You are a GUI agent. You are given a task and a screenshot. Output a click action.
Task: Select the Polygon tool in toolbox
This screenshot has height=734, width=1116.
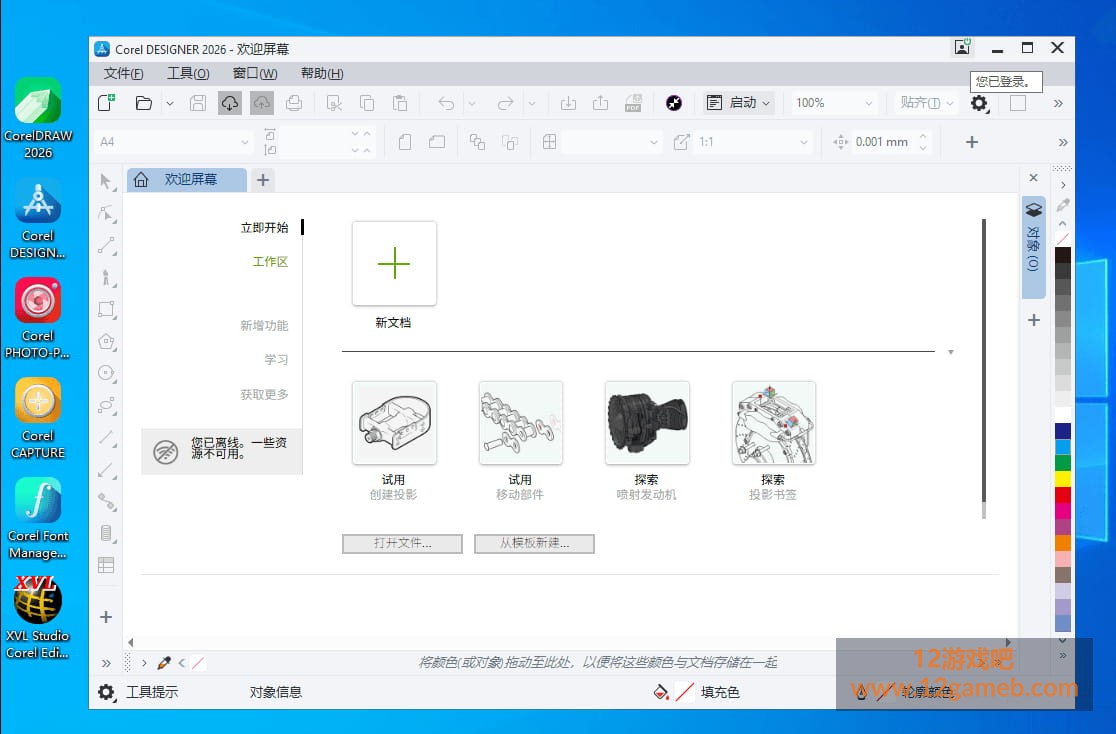pyautogui.click(x=106, y=341)
